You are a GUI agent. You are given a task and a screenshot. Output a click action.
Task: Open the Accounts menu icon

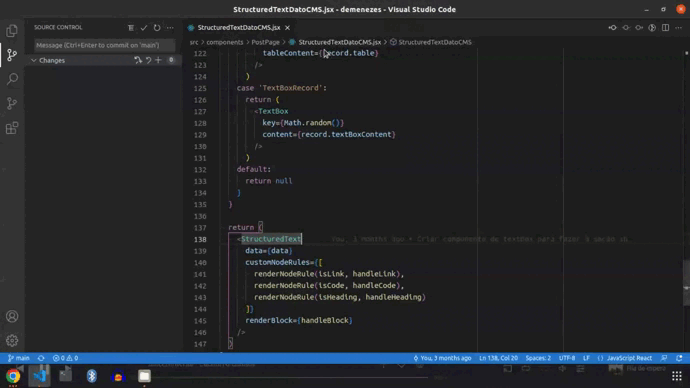tap(12, 316)
